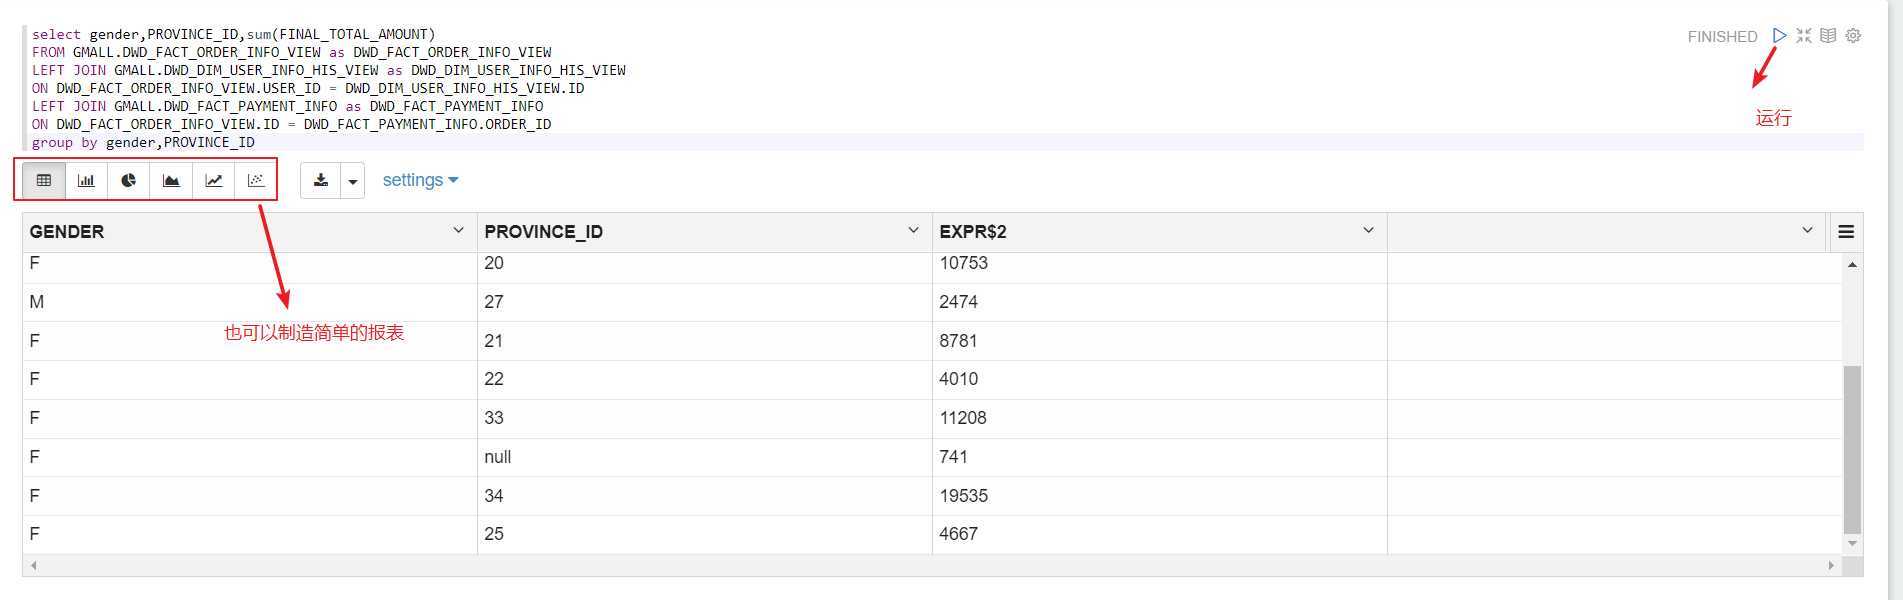
Task: Click the vertical scrollbar thumb of table
Action: [x=1852, y=450]
